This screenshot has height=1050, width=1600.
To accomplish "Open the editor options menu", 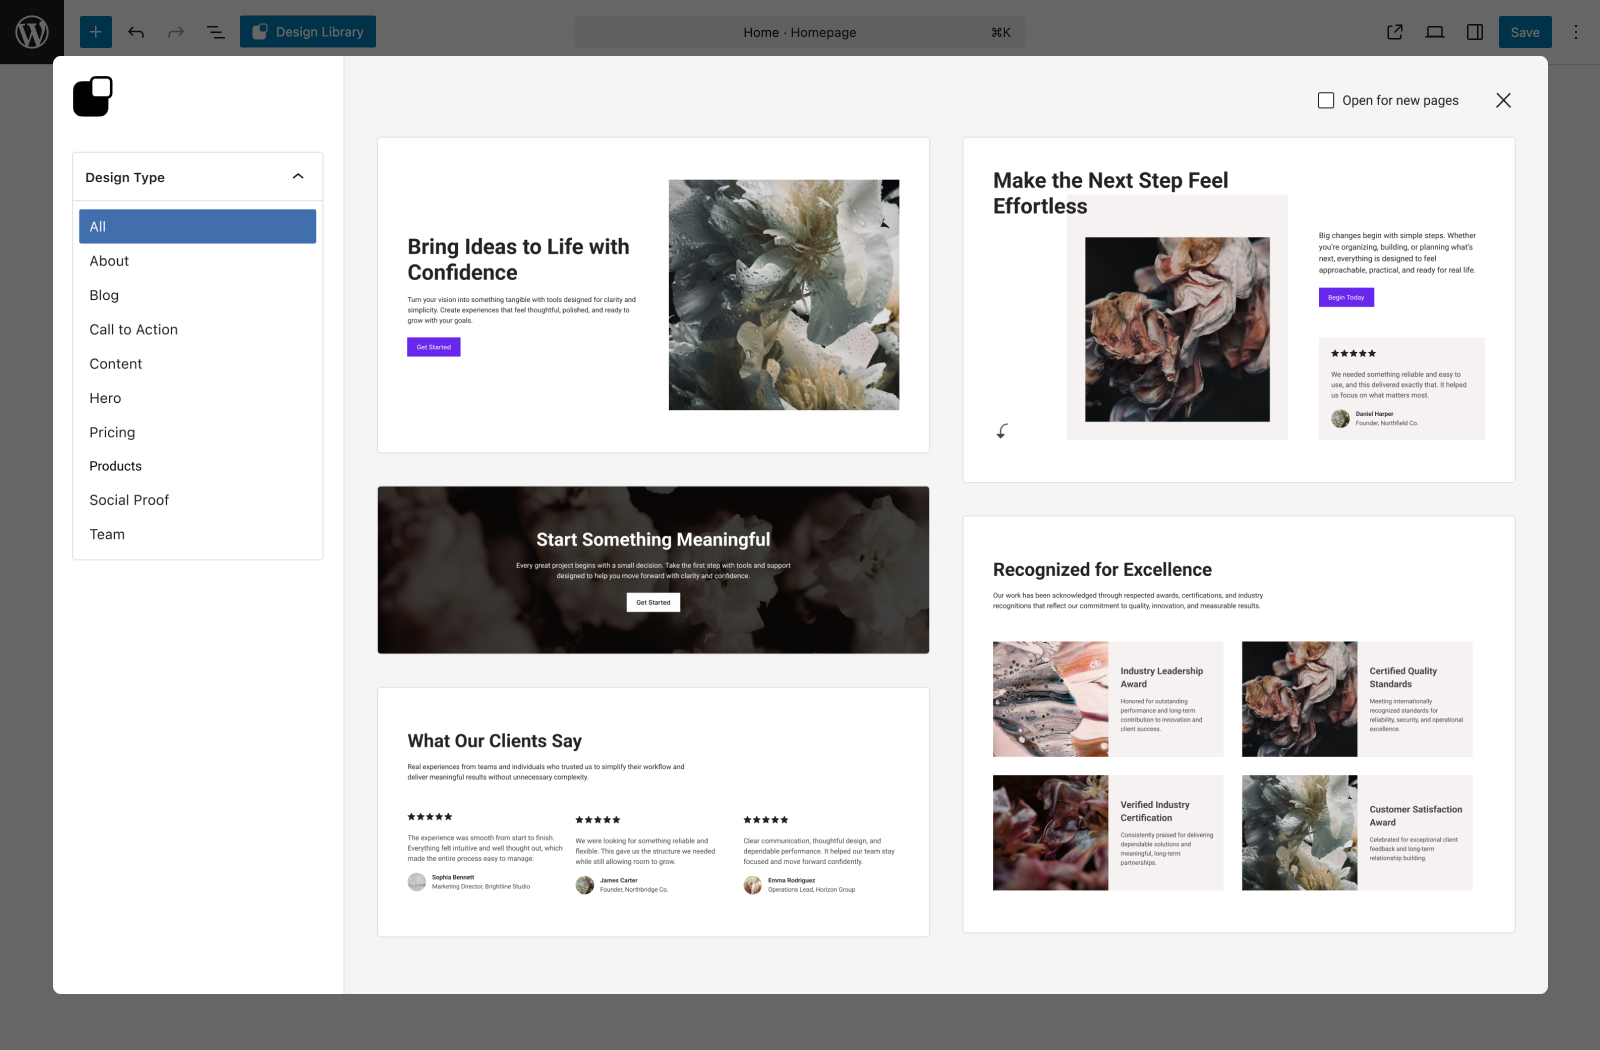I will [x=1576, y=32].
